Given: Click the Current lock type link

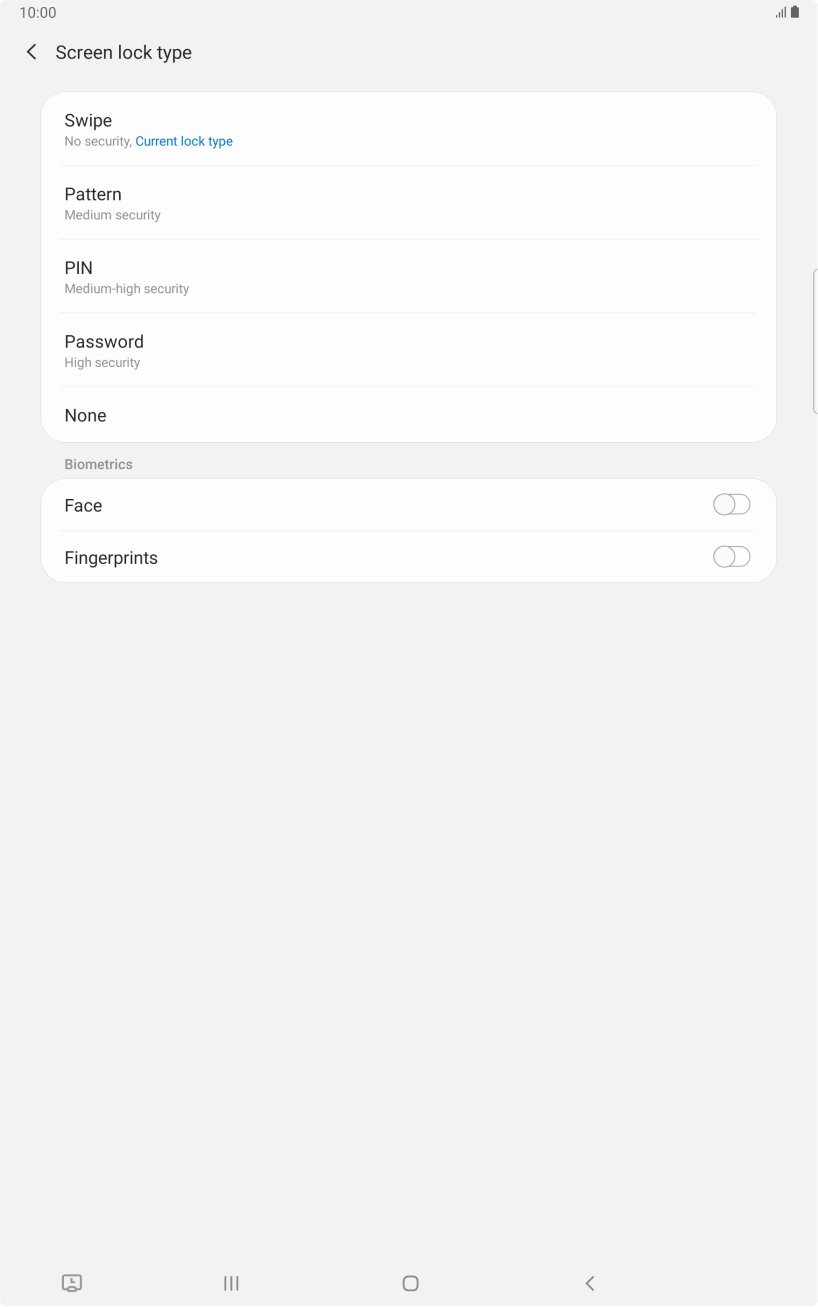Looking at the screenshot, I should pos(184,142).
